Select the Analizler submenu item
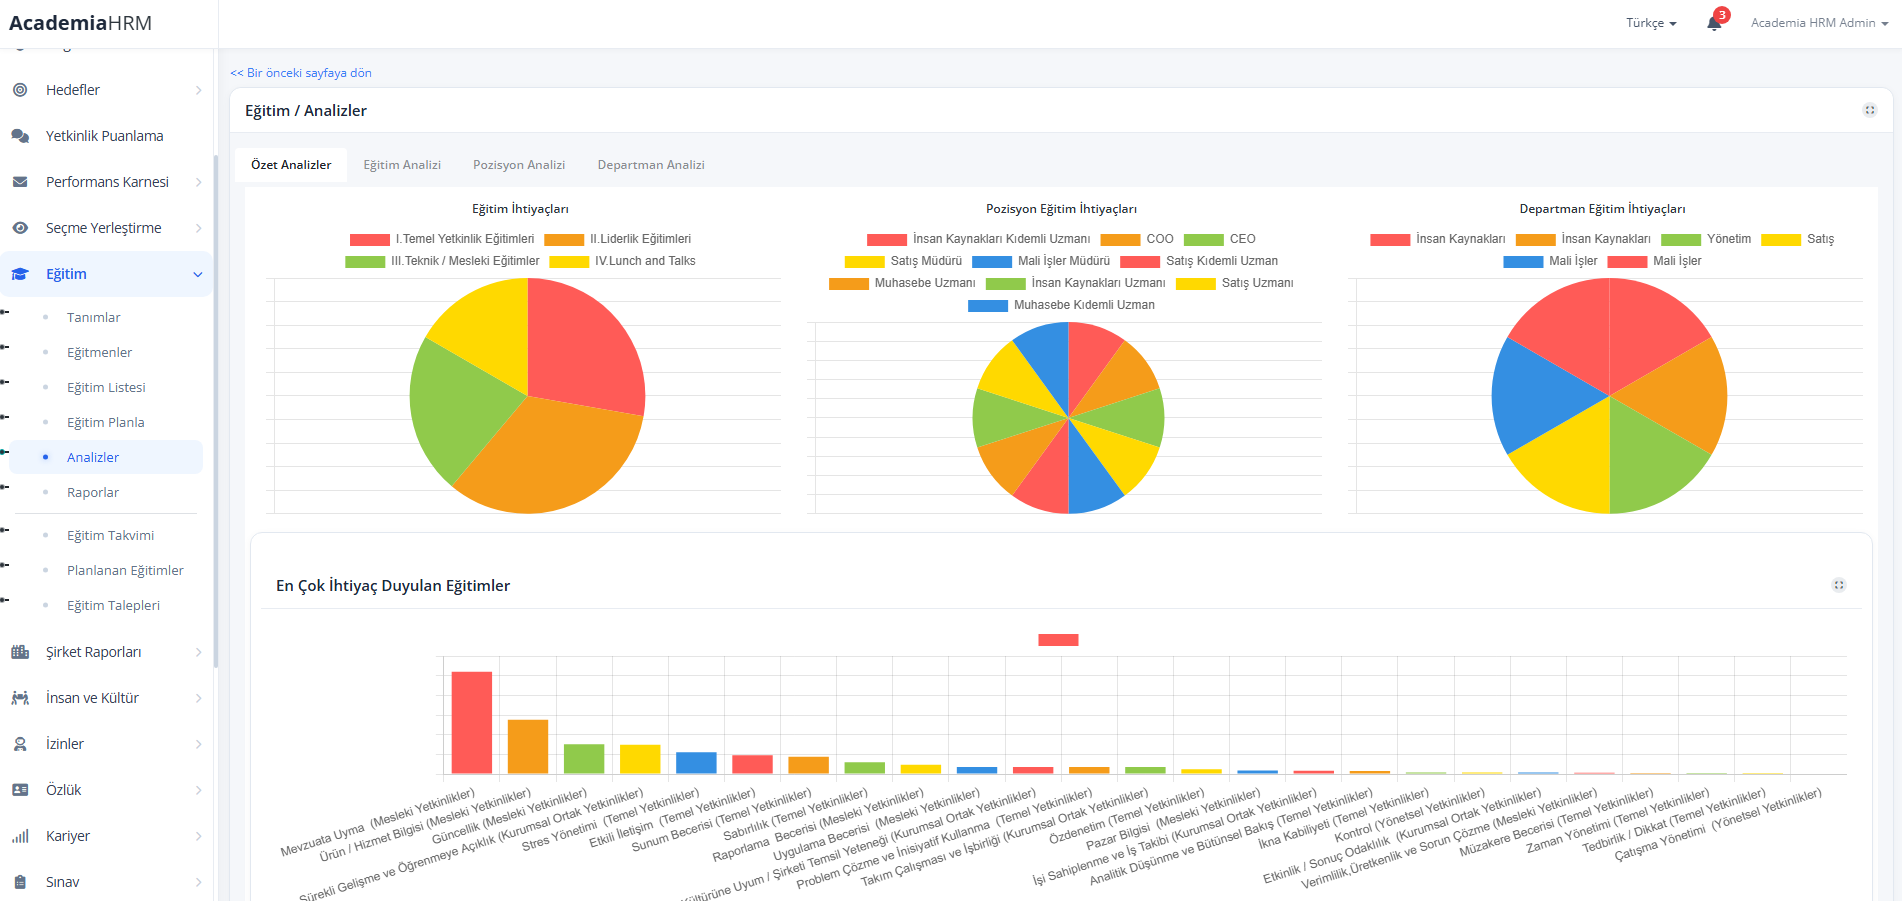Viewport: 1902px width, 901px height. point(106,457)
